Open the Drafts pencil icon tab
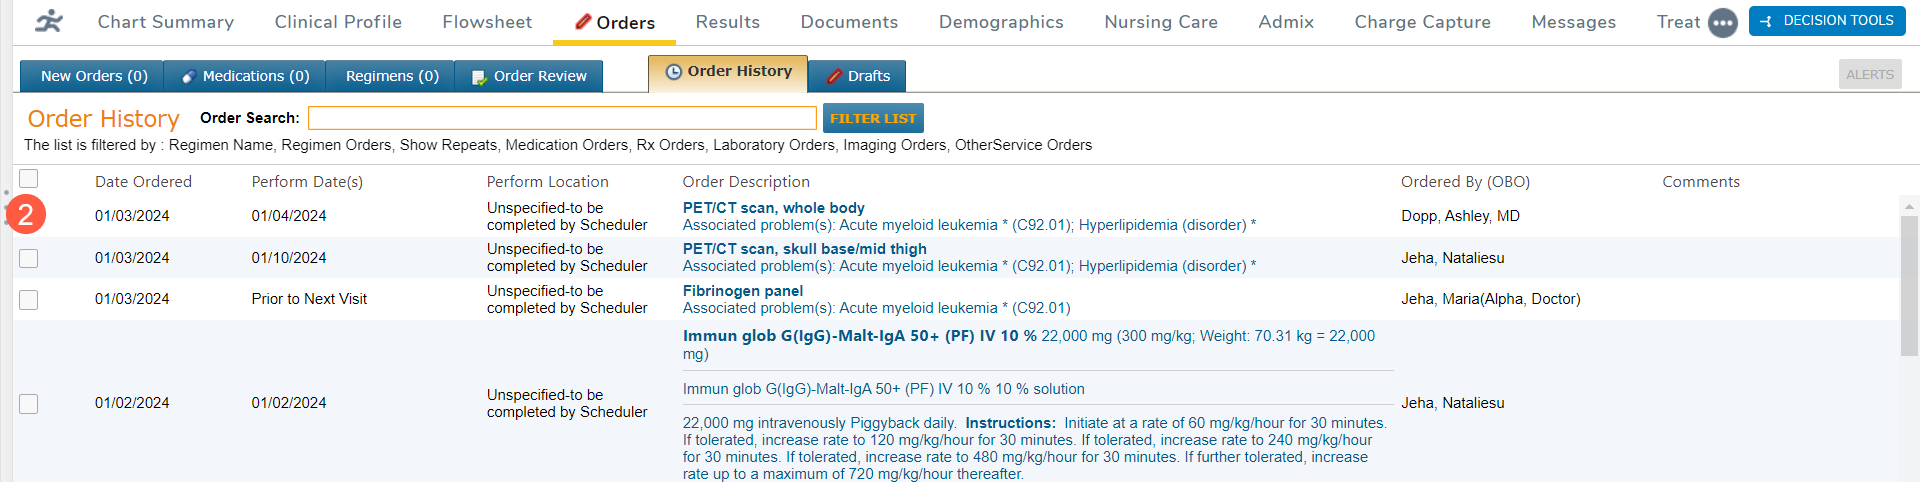 (835, 76)
